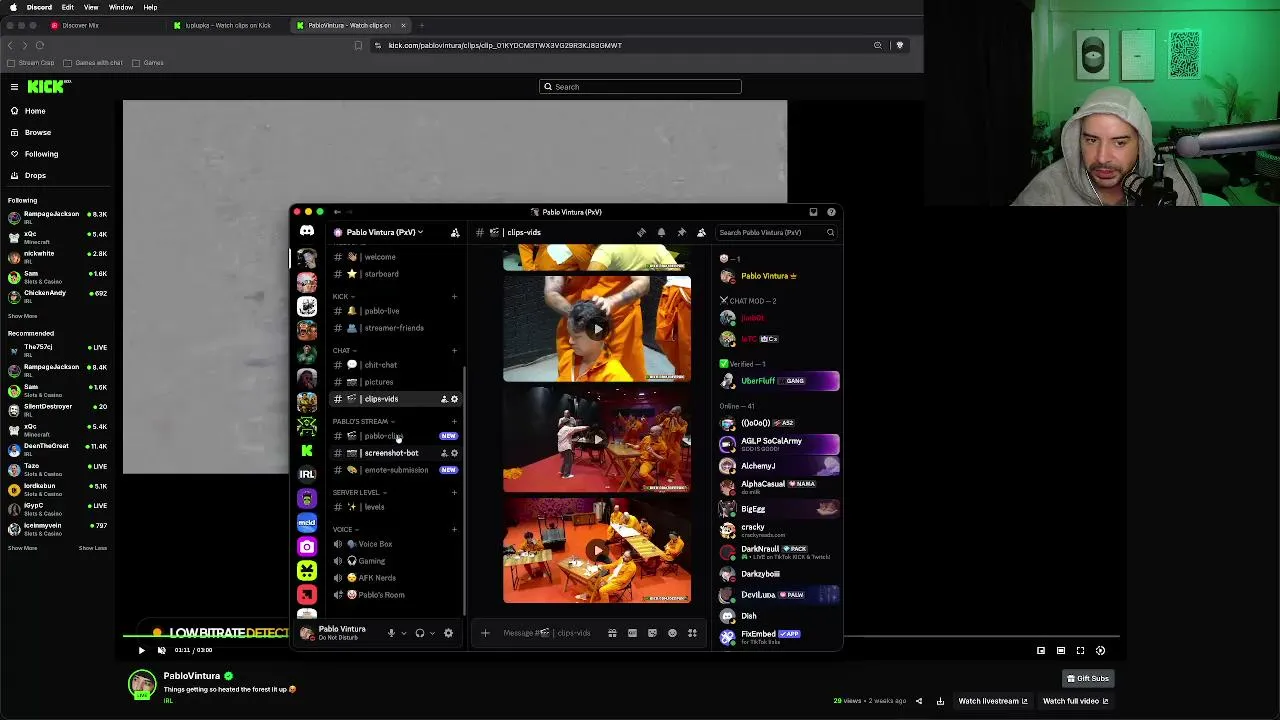Play the Kick clip video
The height and width of the screenshot is (720, 1280).
click(141, 650)
